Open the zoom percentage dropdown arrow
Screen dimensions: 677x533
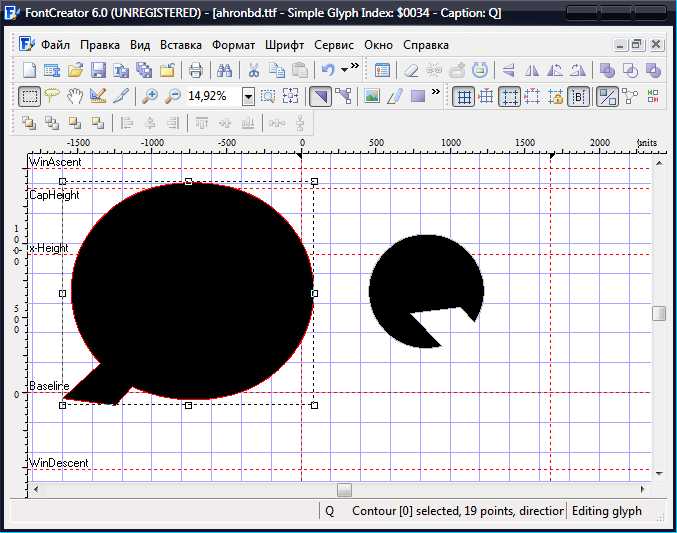coord(248,96)
